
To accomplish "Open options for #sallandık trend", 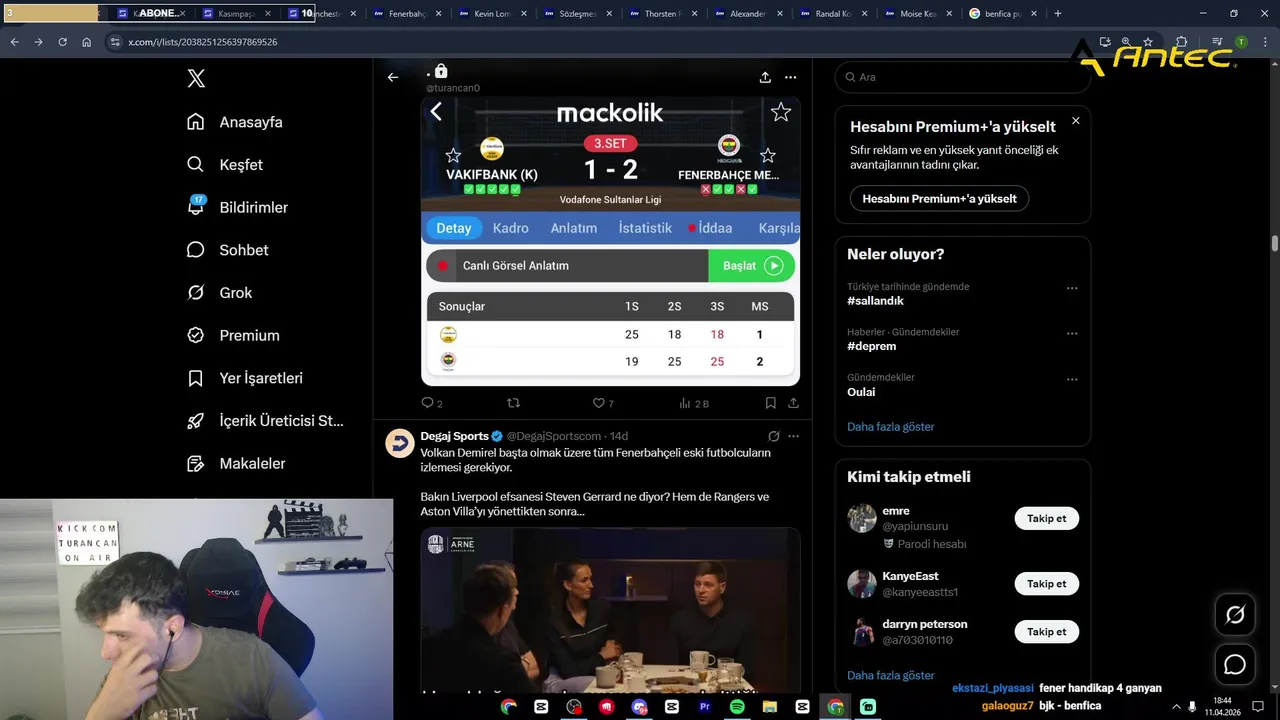I will coord(1072,288).
